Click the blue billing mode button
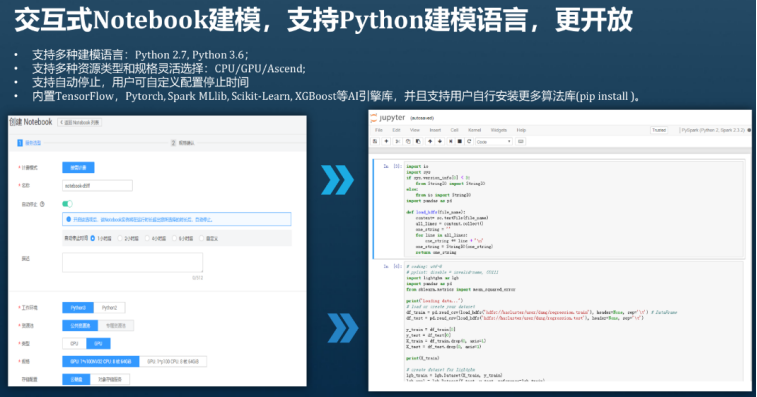Screen dimensions: 757x397 [78, 168]
